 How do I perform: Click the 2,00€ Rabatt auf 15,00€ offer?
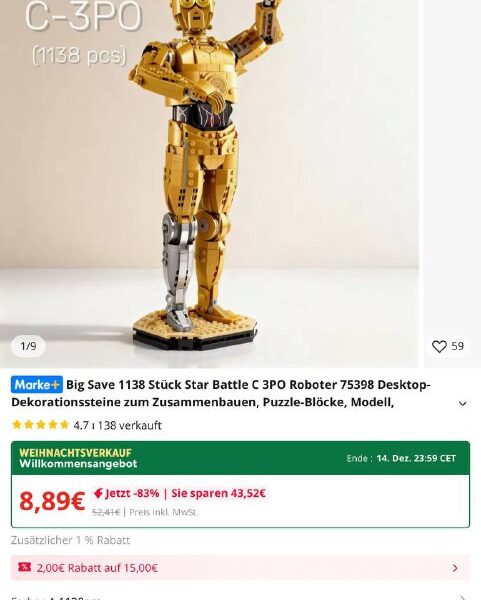coord(97,568)
